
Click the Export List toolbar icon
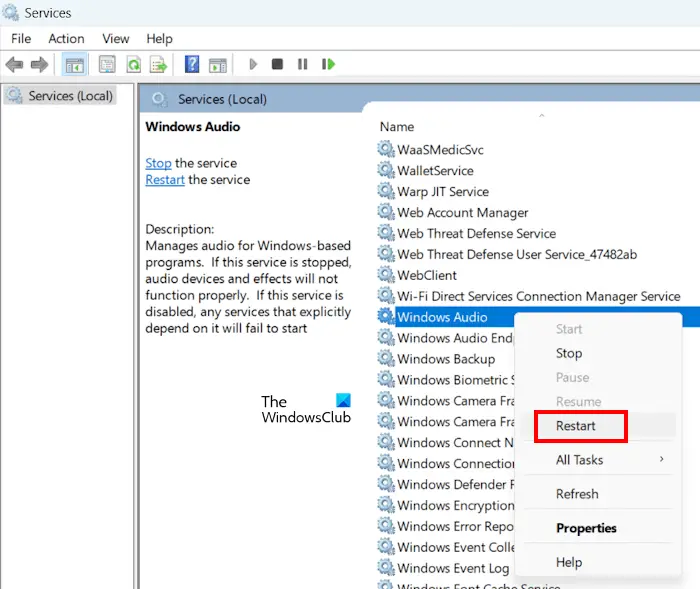point(158,65)
